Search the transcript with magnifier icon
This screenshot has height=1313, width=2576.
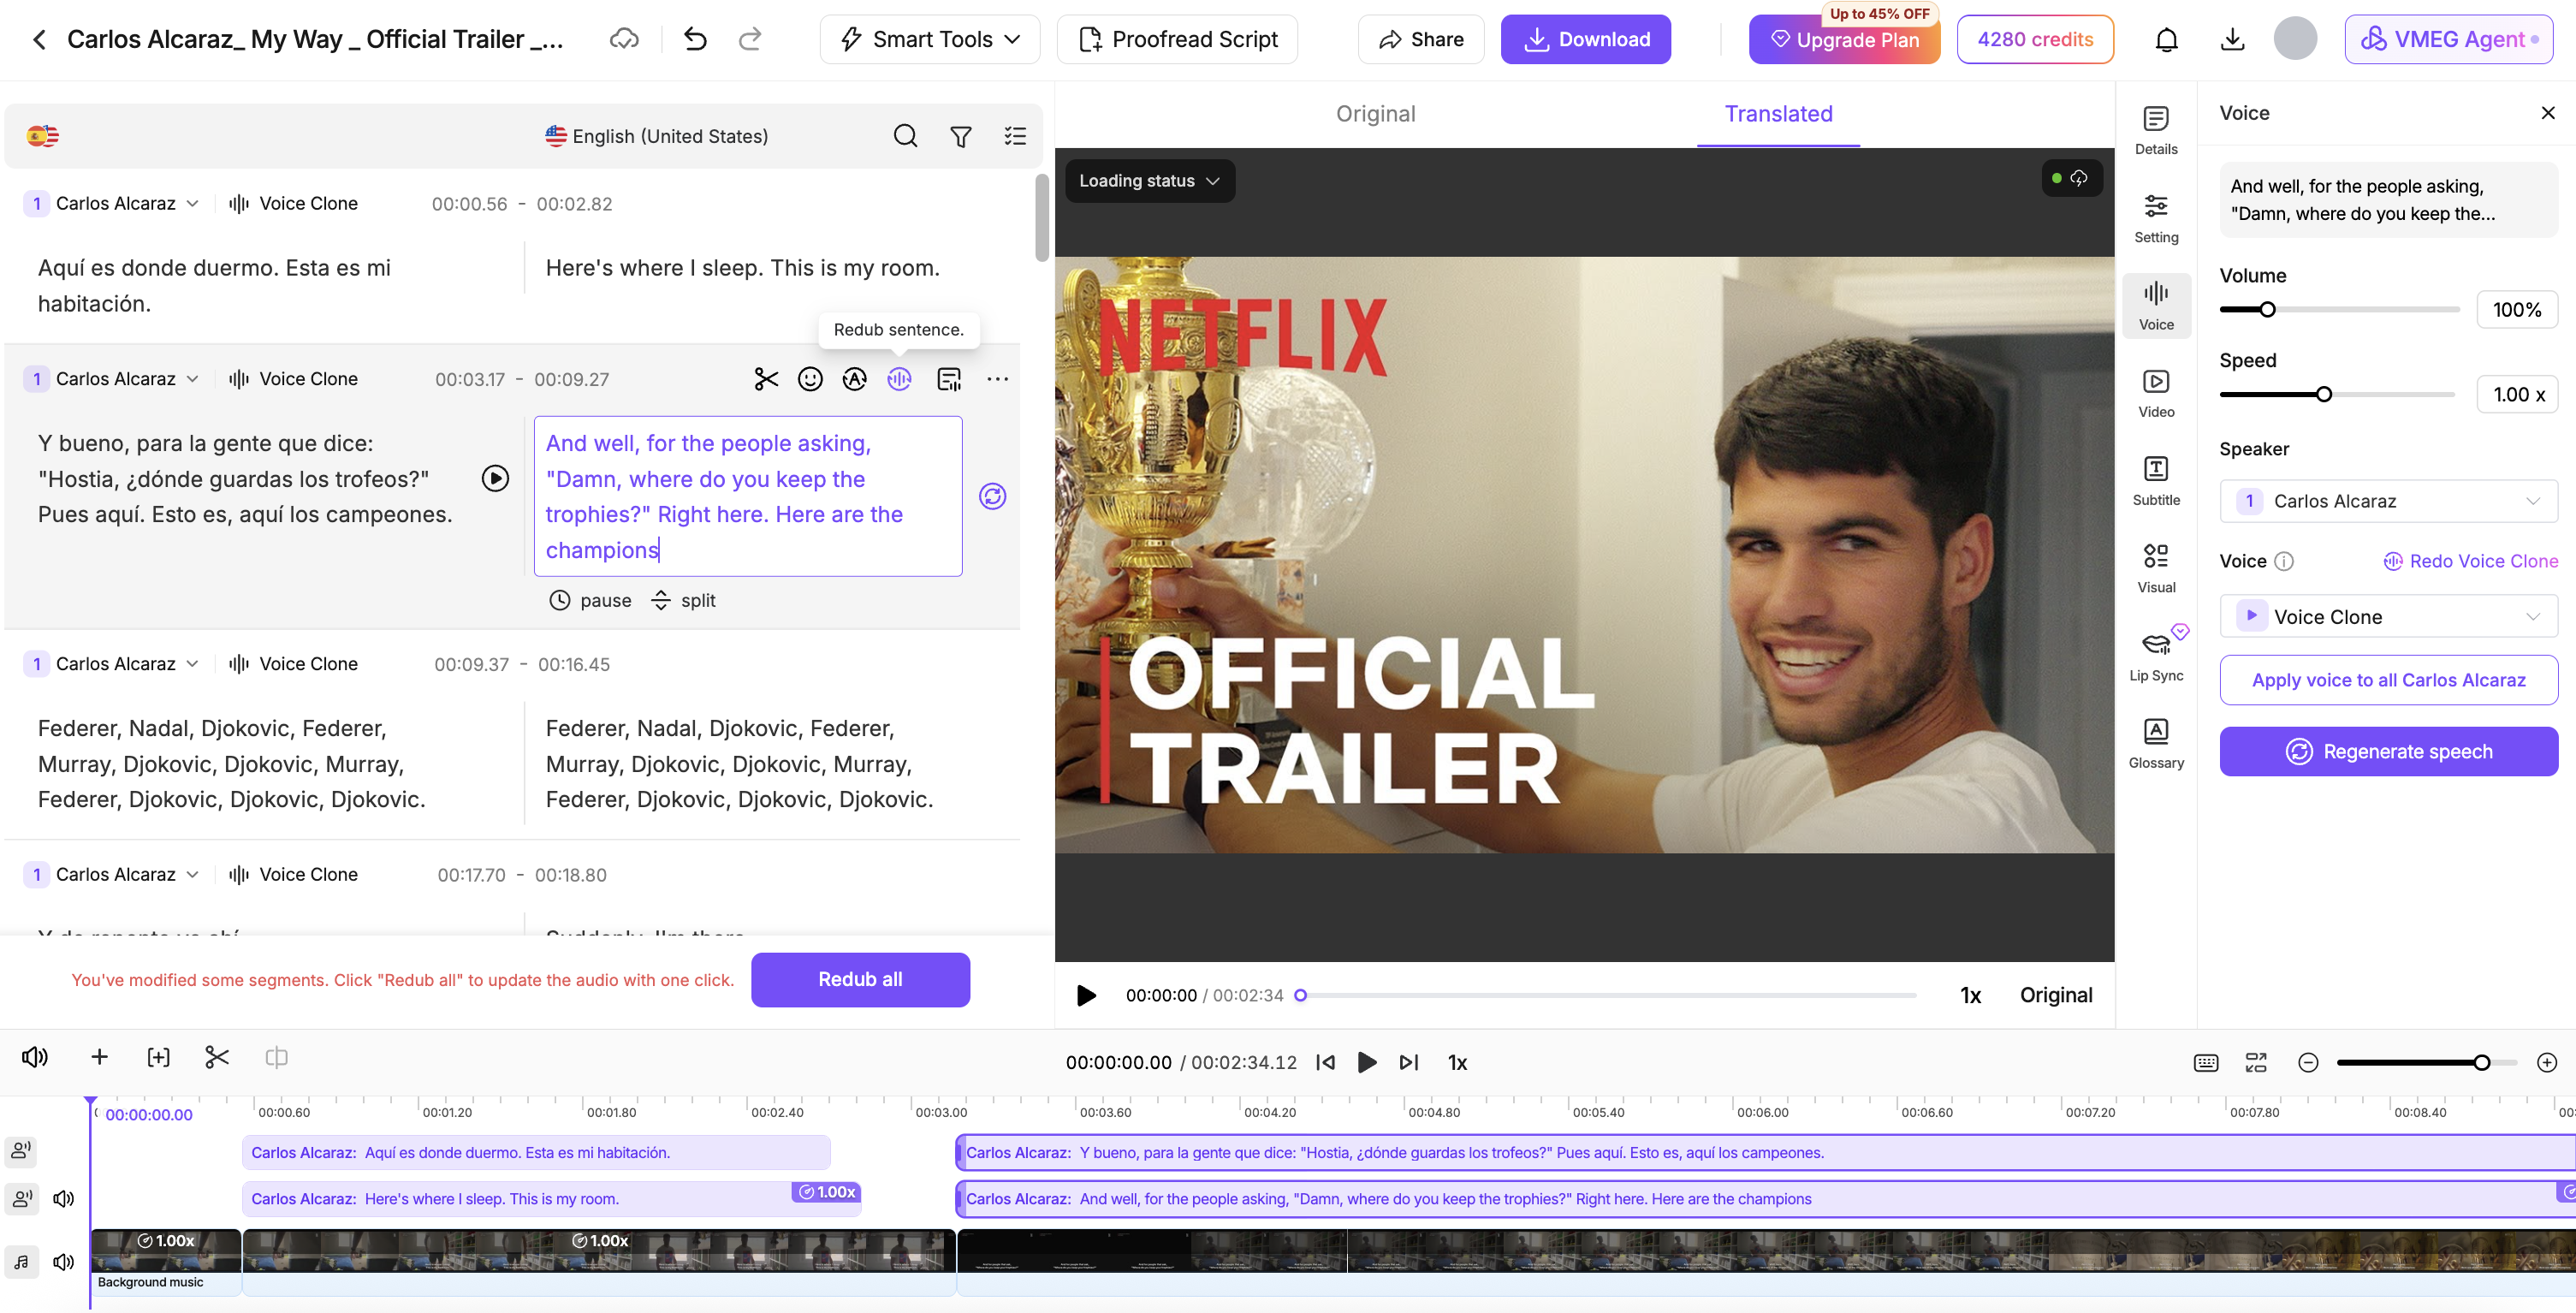(x=905, y=136)
